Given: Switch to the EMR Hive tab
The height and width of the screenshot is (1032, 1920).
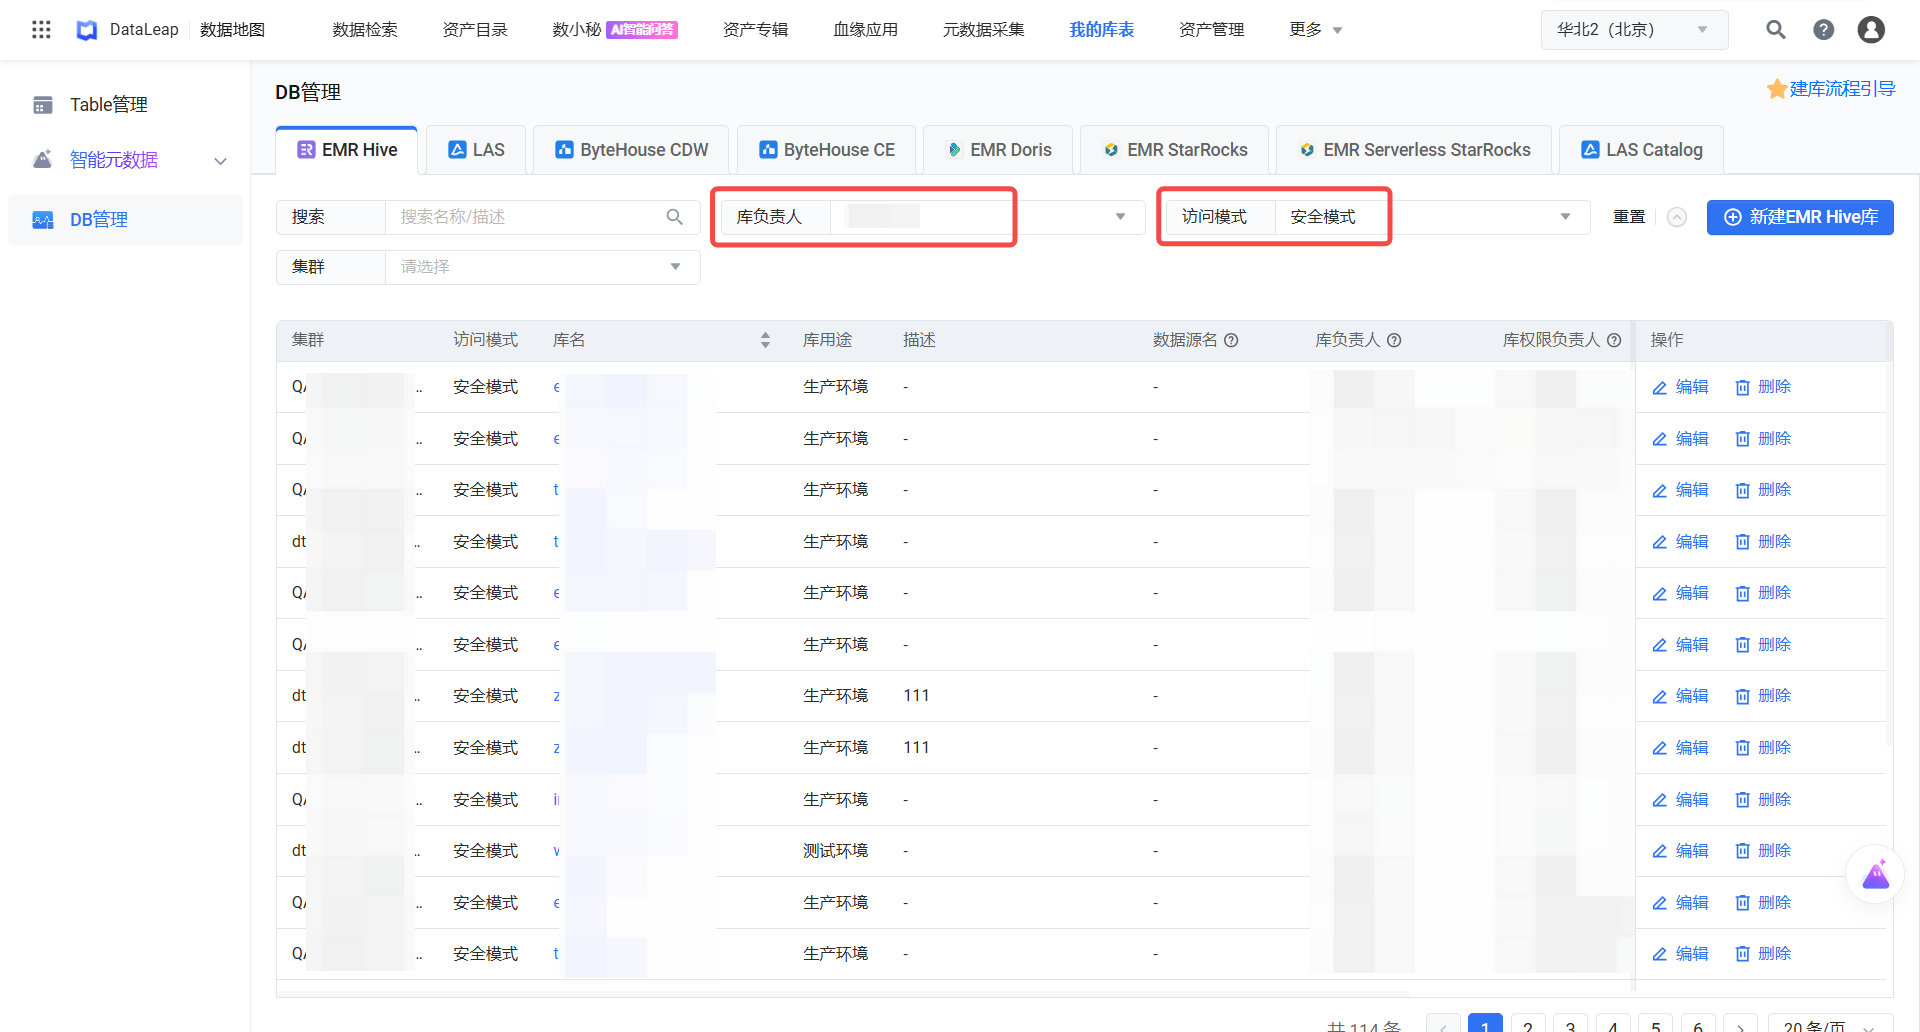Looking at the screenshot, I should point(347,150).
